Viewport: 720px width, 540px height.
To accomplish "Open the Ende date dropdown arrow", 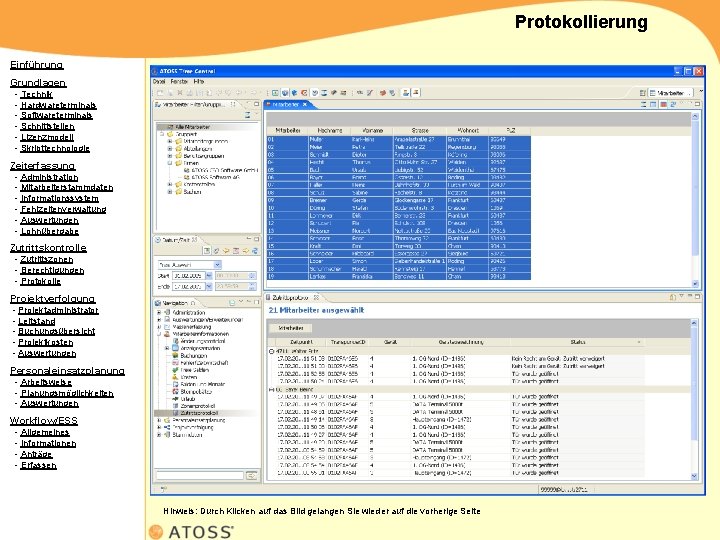I will (208, 286).
